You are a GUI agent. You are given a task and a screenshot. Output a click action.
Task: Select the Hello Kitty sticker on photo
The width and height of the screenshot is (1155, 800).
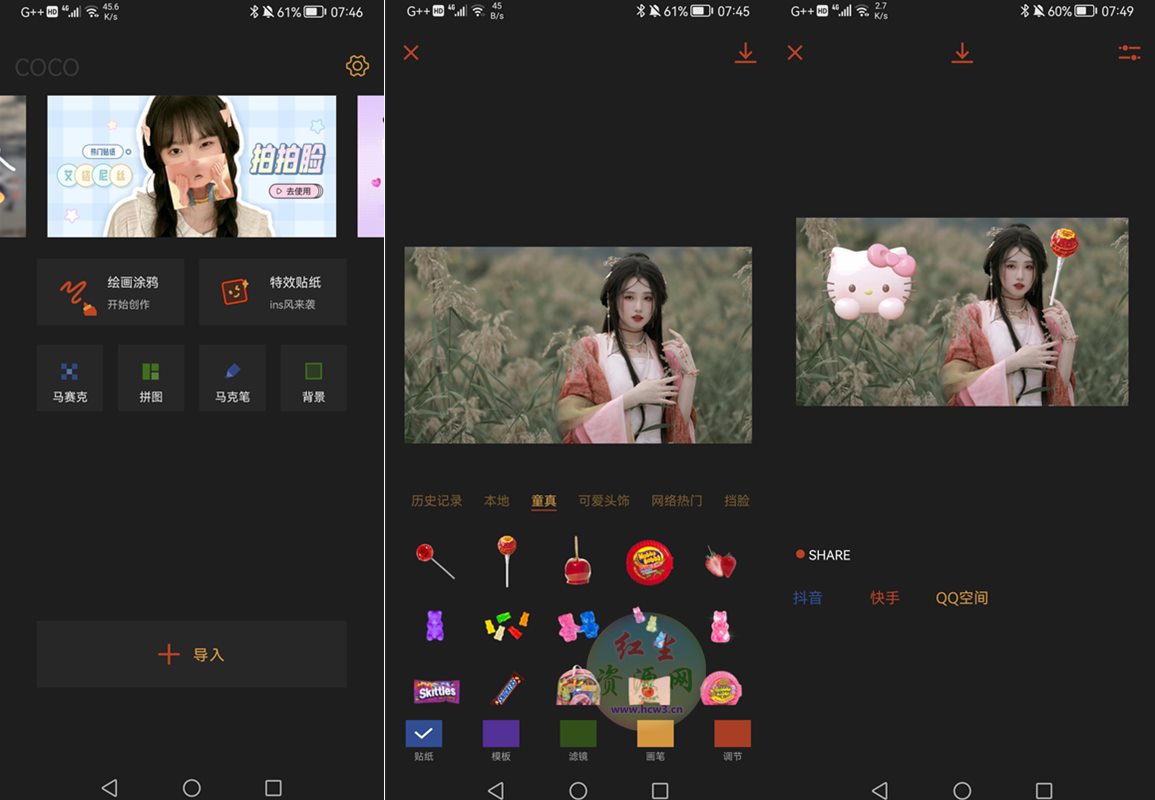[870, 281]
